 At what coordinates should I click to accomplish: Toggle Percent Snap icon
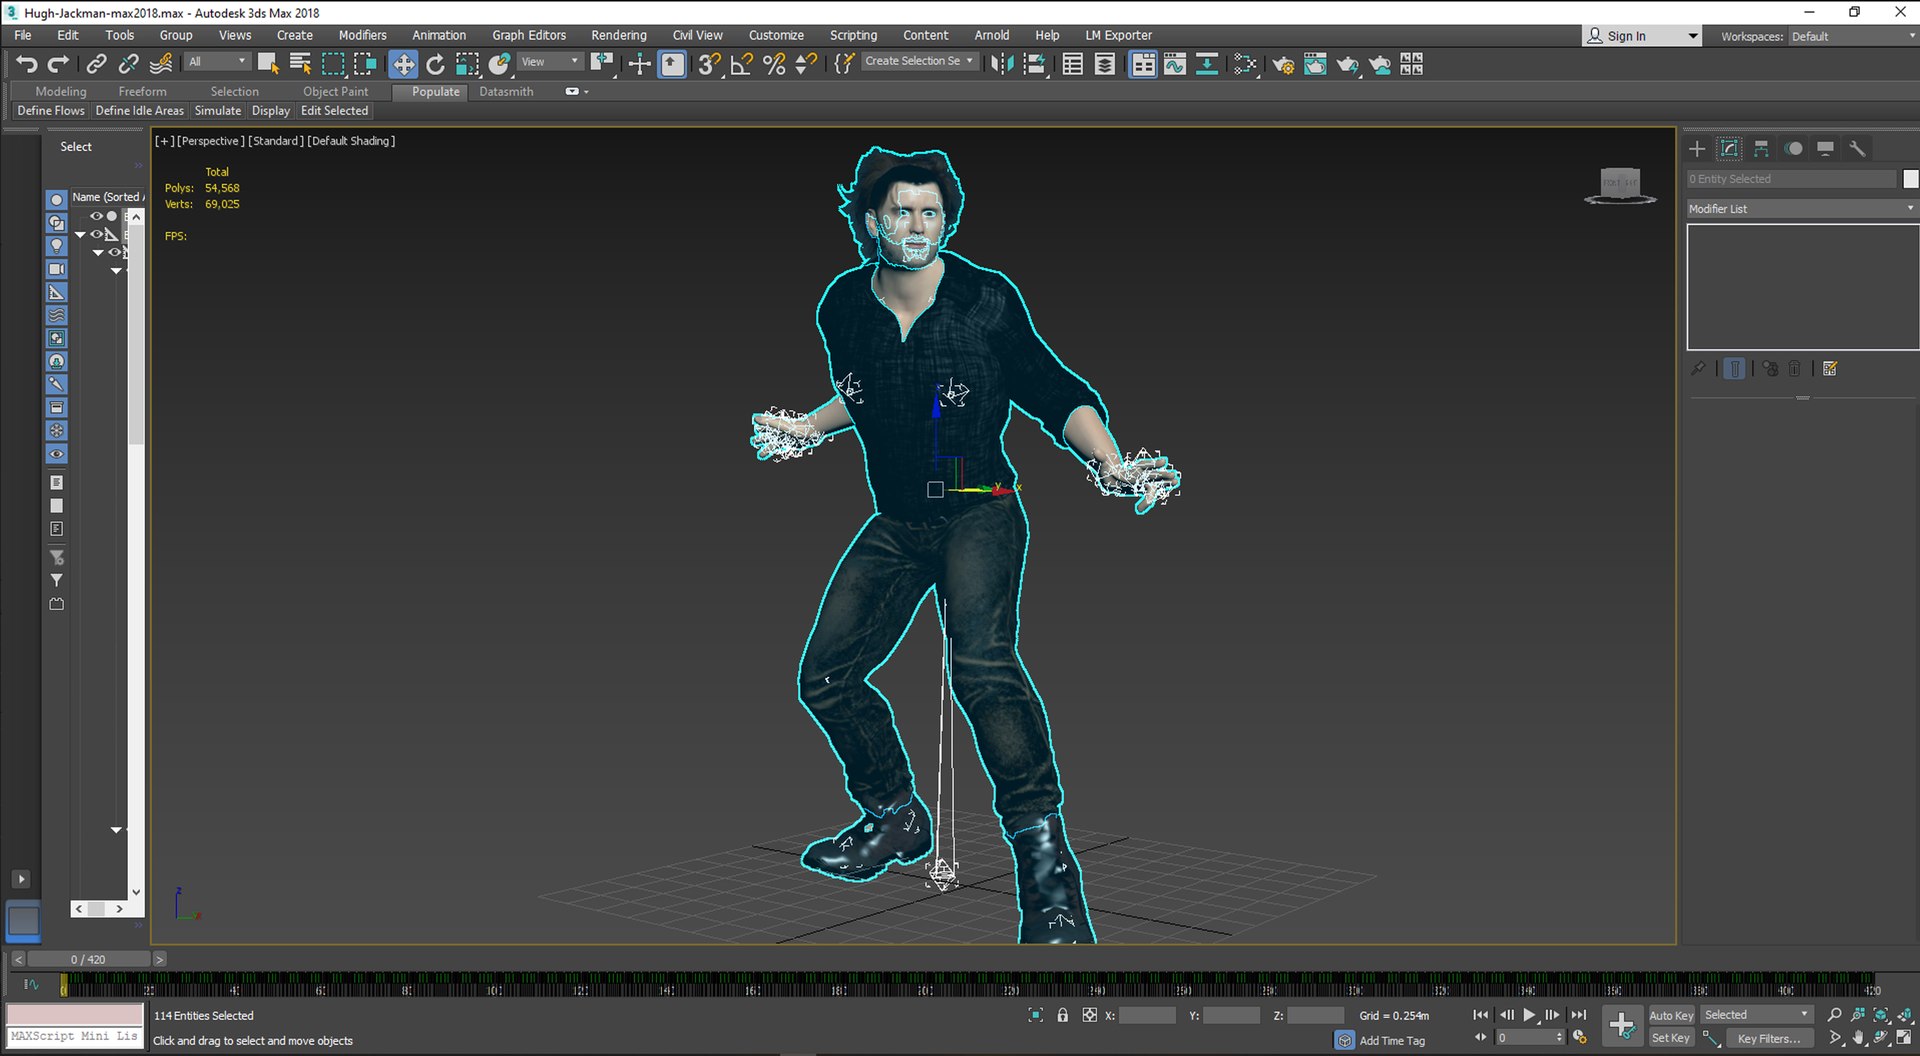(x=774, y=64)
